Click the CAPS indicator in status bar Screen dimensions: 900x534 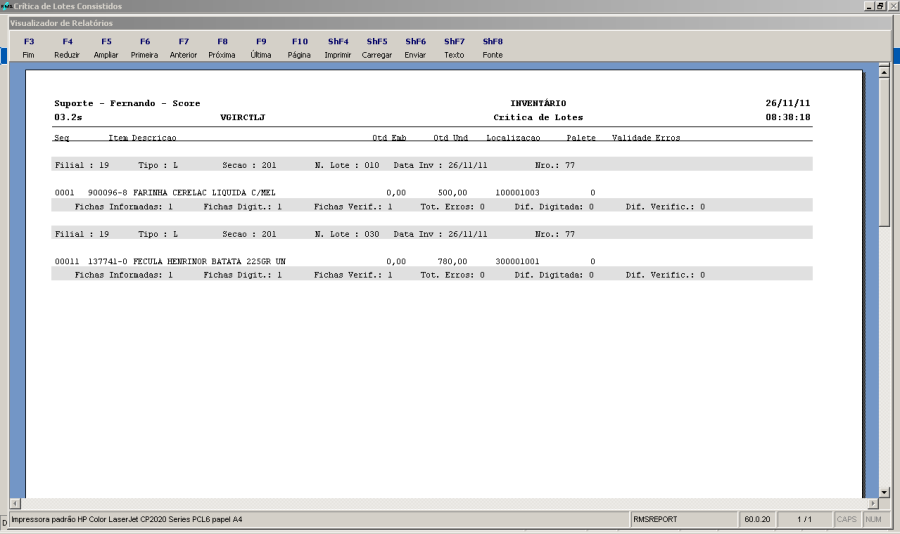846,519
